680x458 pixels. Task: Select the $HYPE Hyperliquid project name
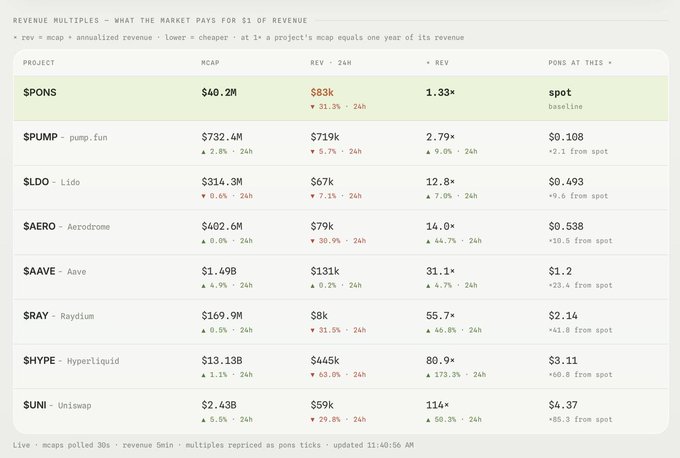pos(71,360)
